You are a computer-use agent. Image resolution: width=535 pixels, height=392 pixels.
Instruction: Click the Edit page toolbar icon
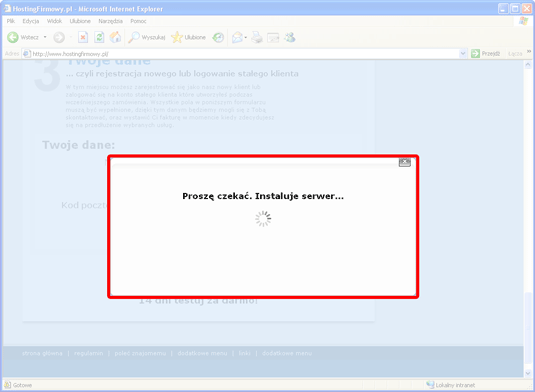pos(273,38)
